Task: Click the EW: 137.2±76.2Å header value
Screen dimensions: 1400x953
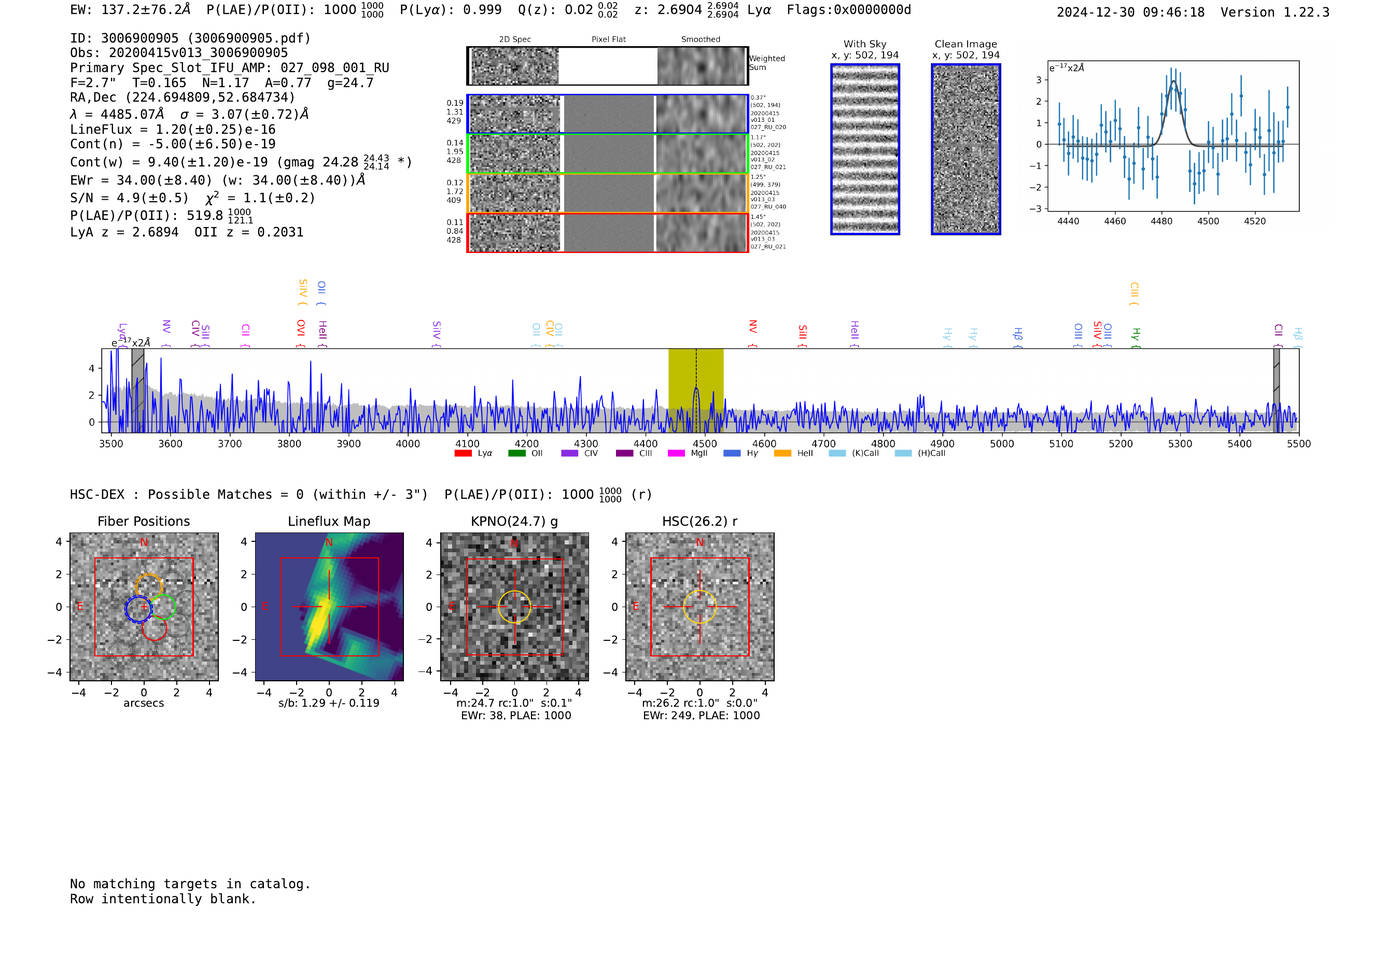Action: pos(130,10)
